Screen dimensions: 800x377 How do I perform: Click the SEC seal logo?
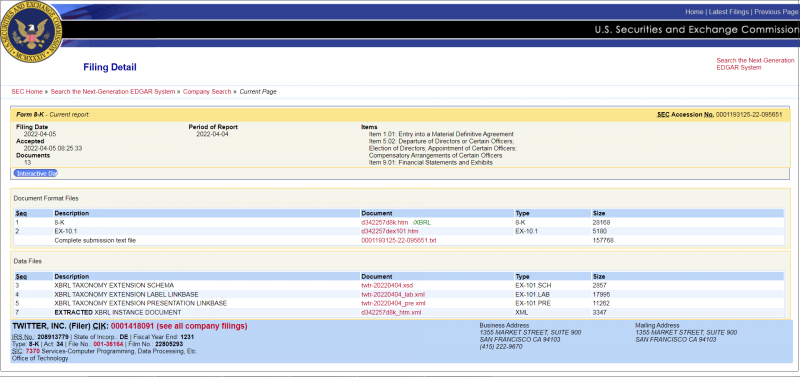[x=32, y=32]
